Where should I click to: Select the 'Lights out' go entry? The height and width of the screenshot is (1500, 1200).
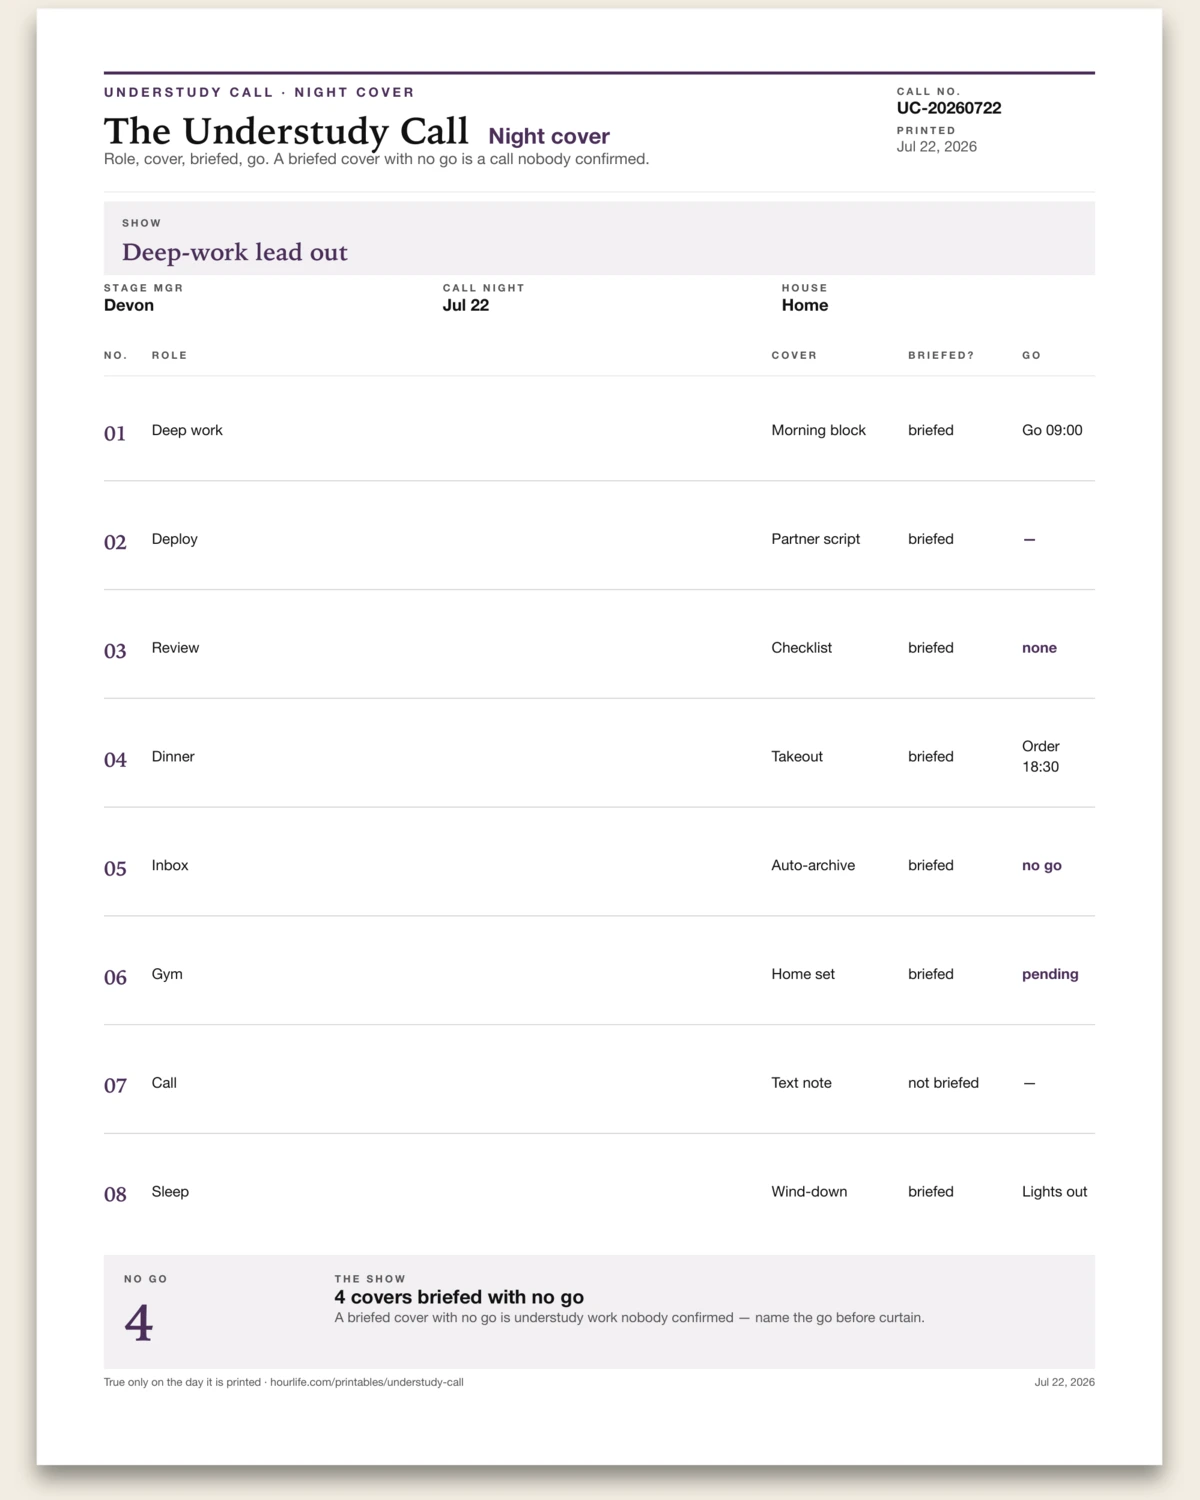pyautogui.click(x=1054, y=1192)
